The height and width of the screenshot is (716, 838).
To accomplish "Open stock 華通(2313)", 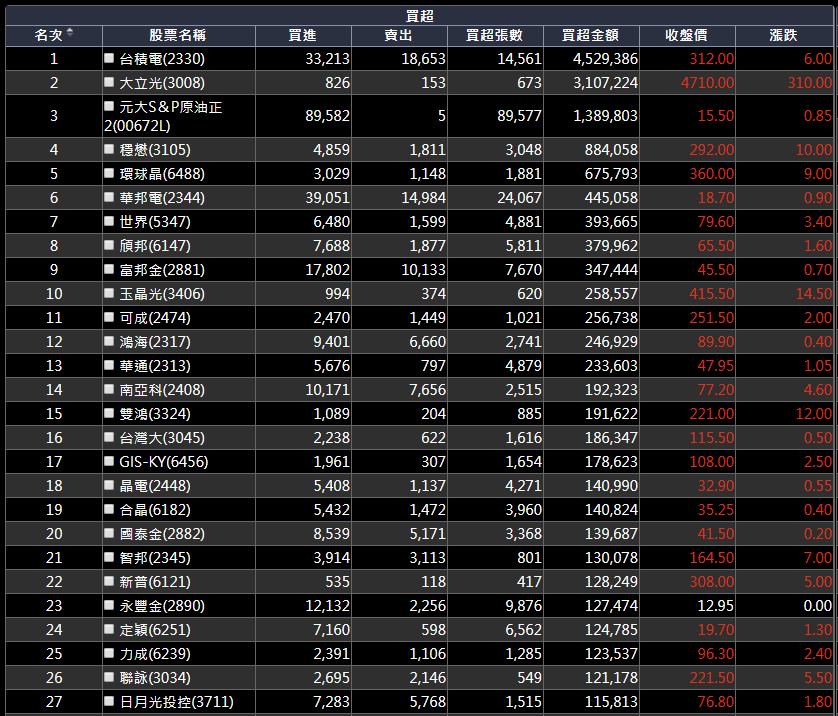I will pyautogui.click(x=155, y=366).
